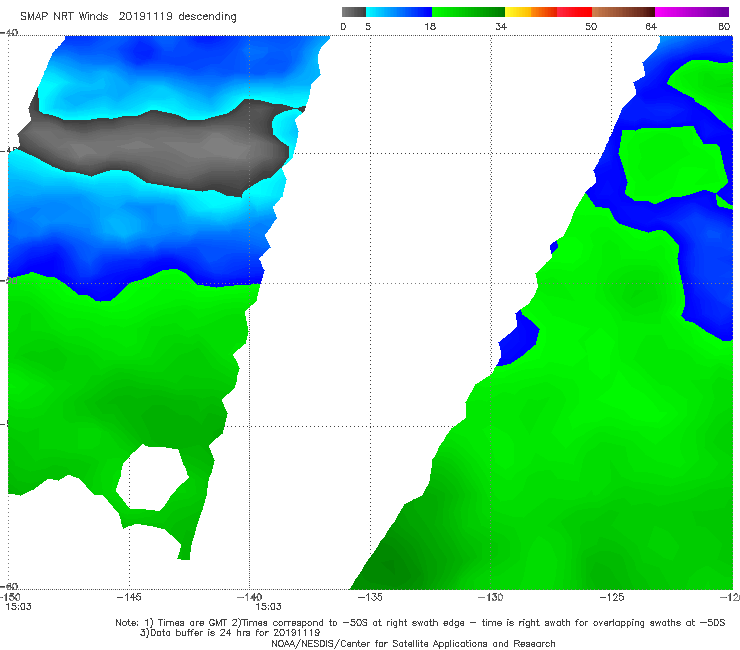The image size is (740, 650).
Task: Click the color scale label '34'
Action: click(501, 27)
